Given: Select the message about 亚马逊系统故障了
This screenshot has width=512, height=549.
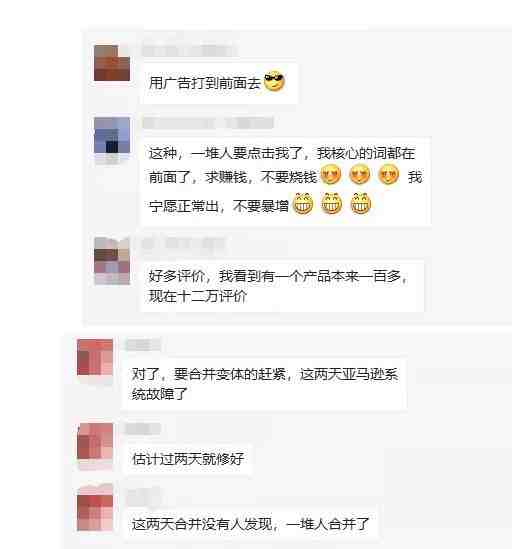Looking at the screenshot, I should [265, 384].
